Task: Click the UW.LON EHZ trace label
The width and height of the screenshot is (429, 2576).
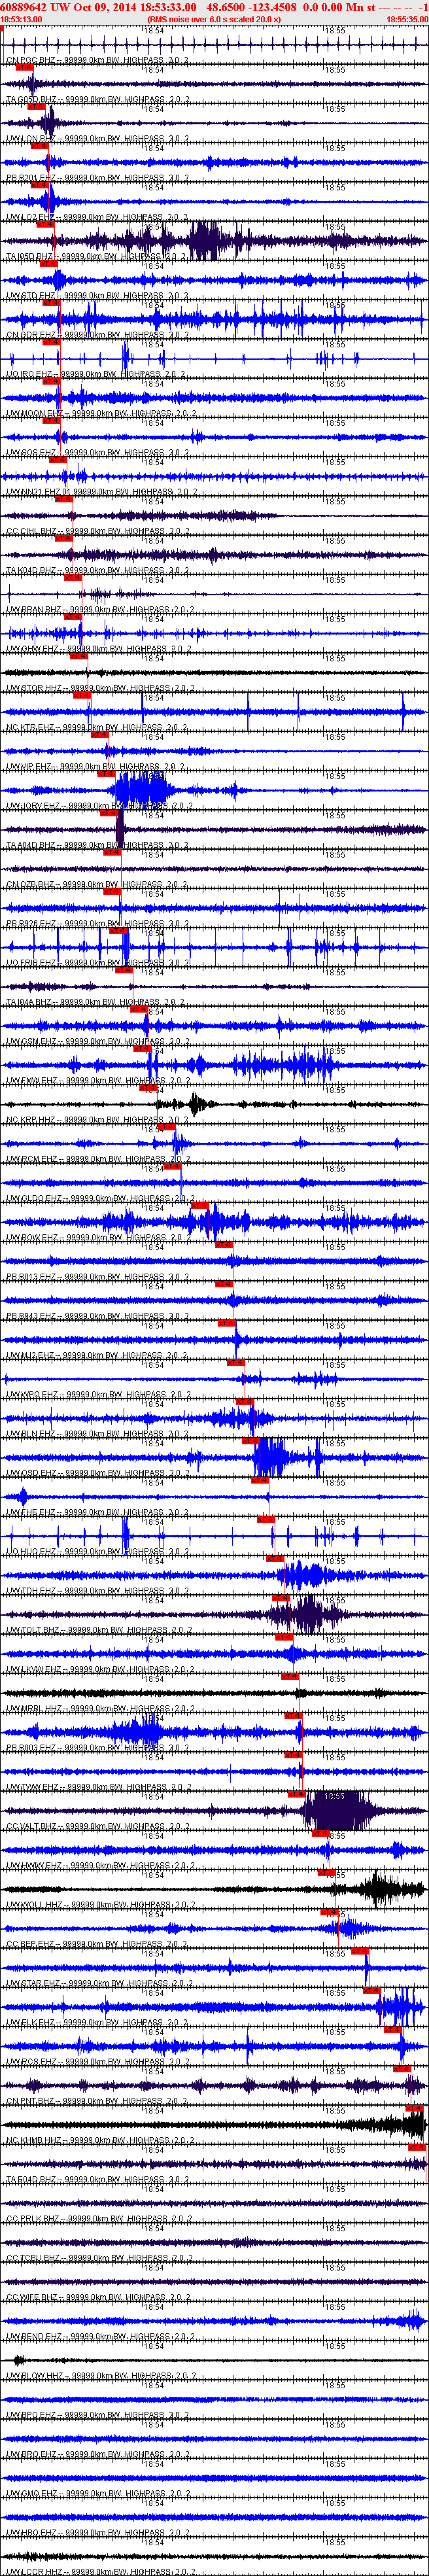Action: point(98,139)
